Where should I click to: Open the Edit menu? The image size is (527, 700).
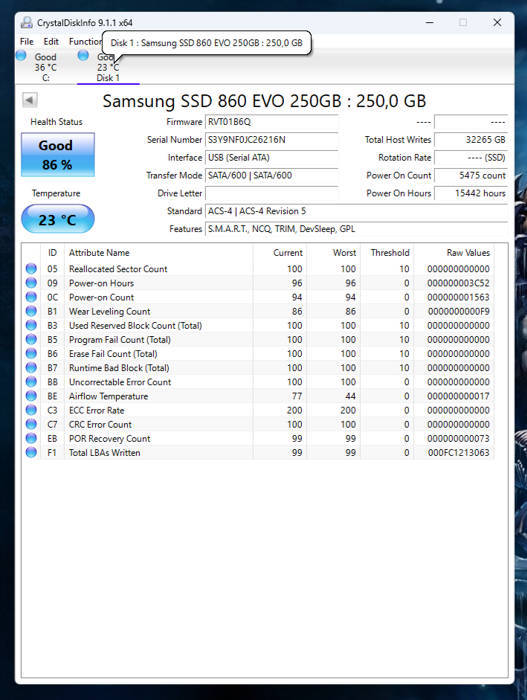click(x=51, y=42)
